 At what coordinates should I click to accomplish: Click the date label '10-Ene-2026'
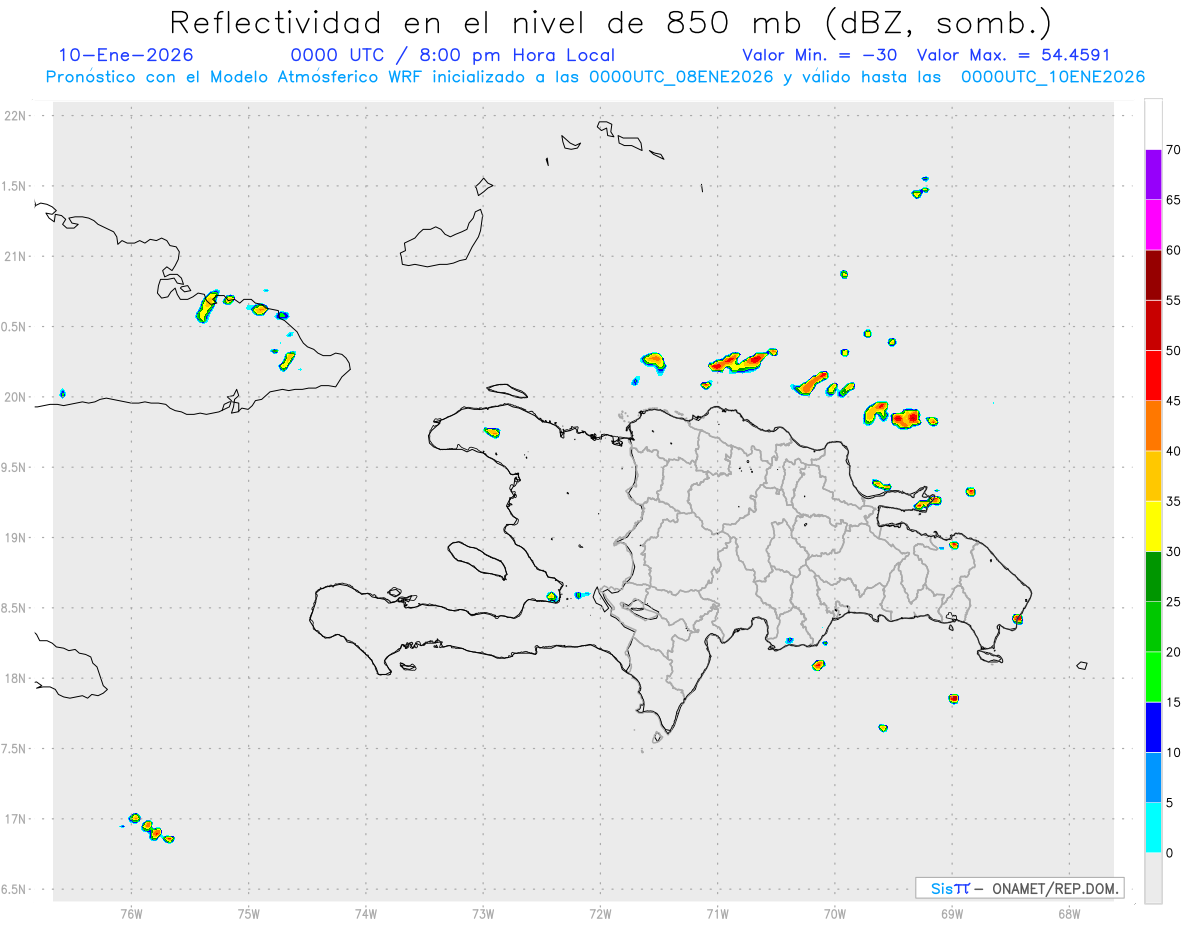(126, 55)
